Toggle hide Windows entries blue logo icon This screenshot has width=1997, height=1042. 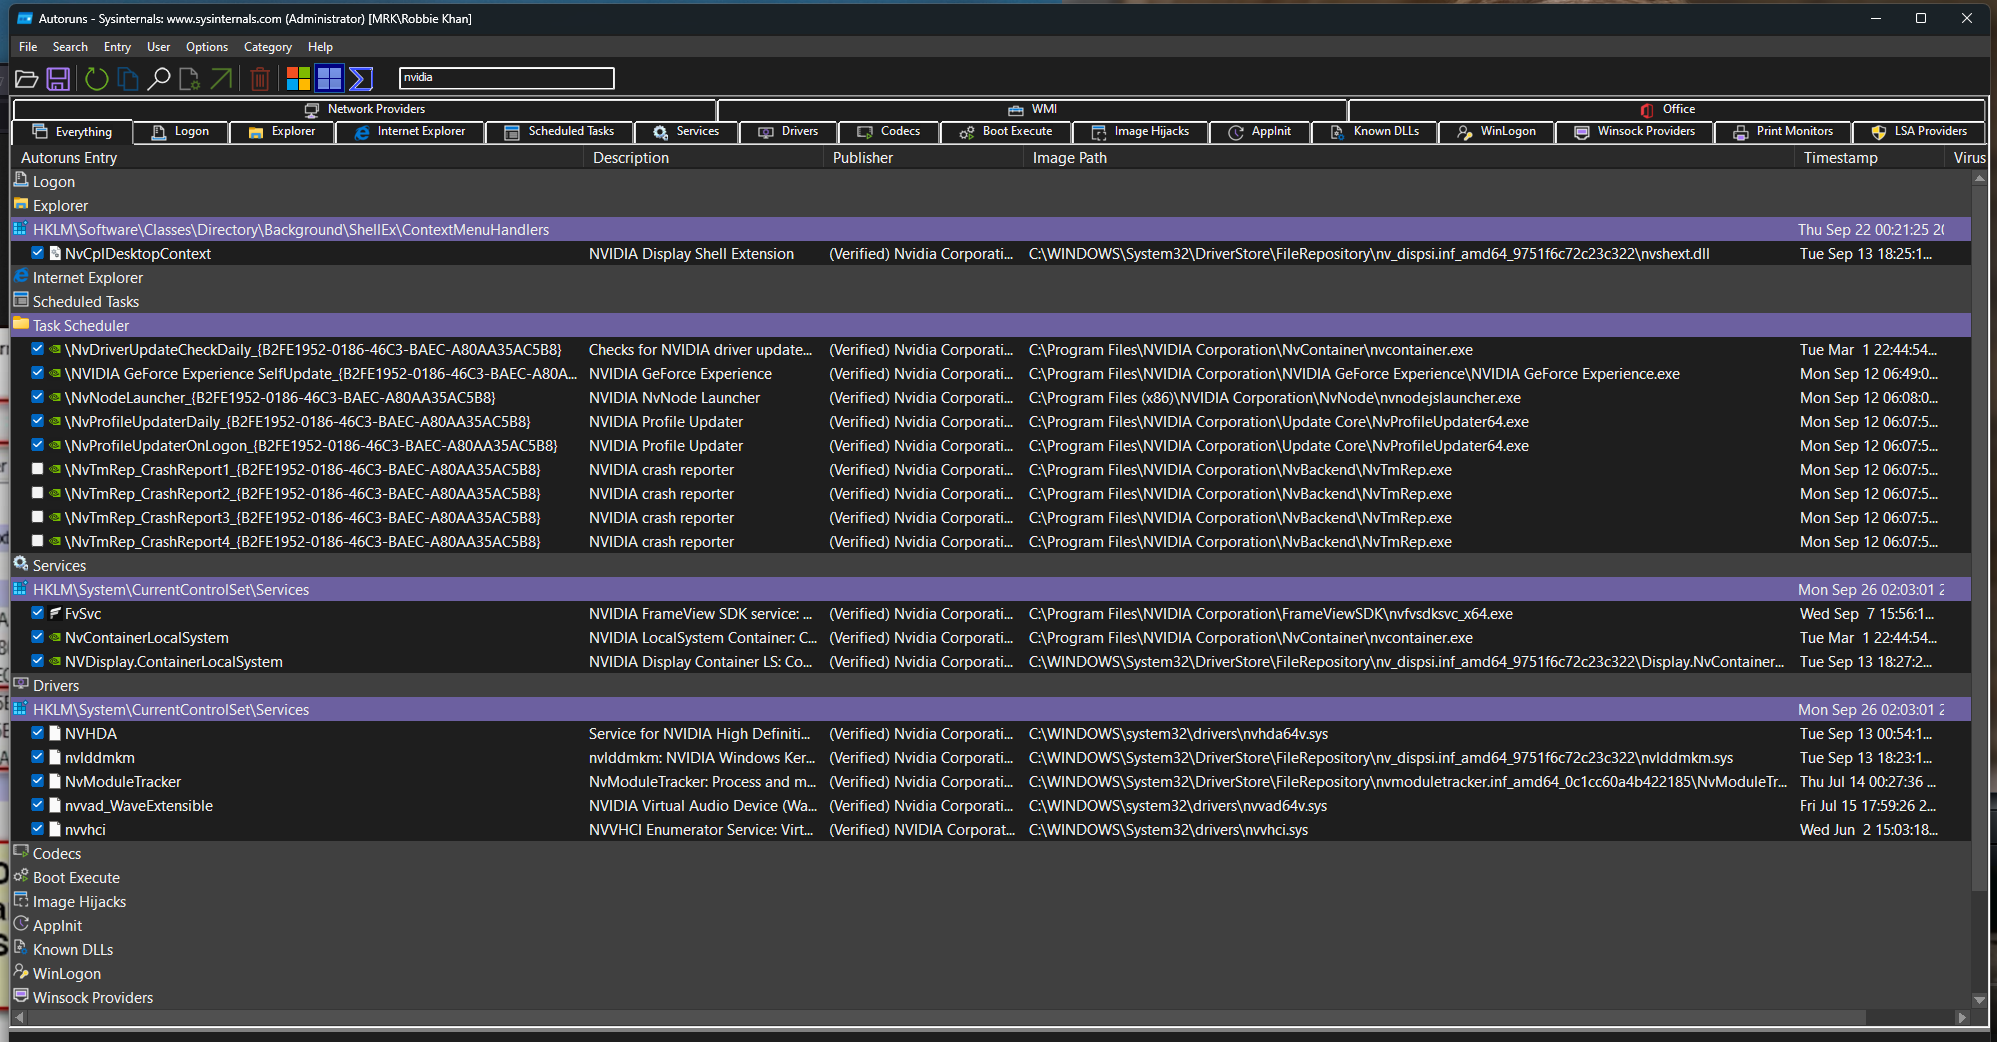pyautogui.click(x=329, y=78)
